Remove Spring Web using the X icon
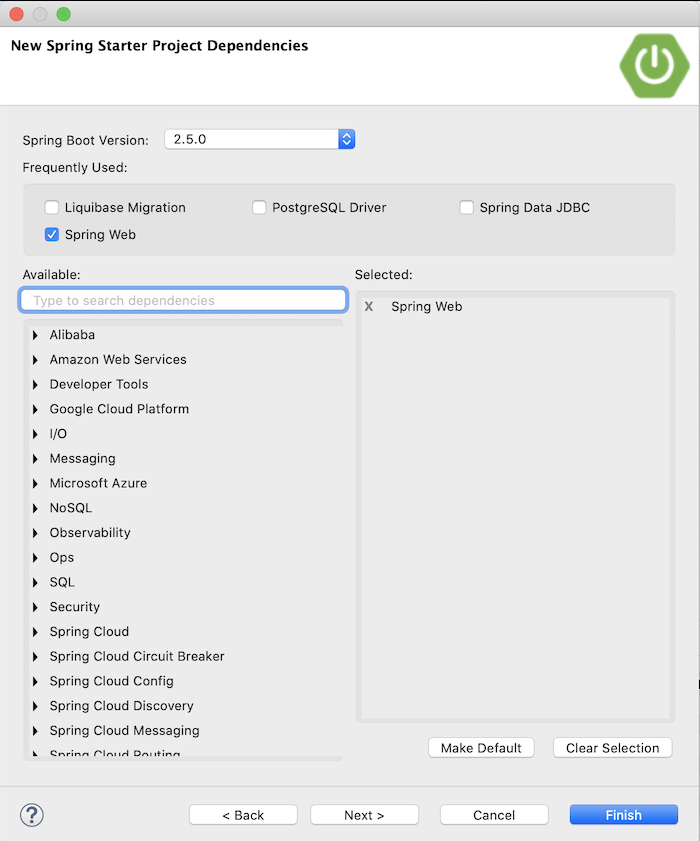The image size is (700, 841). pos(369,306)
